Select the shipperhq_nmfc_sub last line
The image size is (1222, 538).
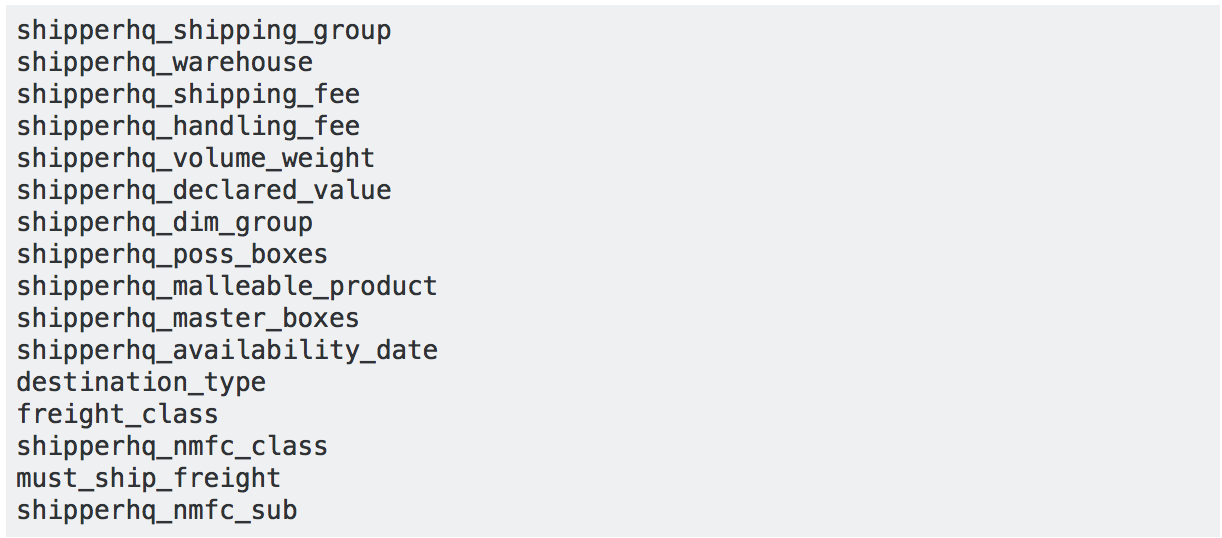tap(157, 511)
